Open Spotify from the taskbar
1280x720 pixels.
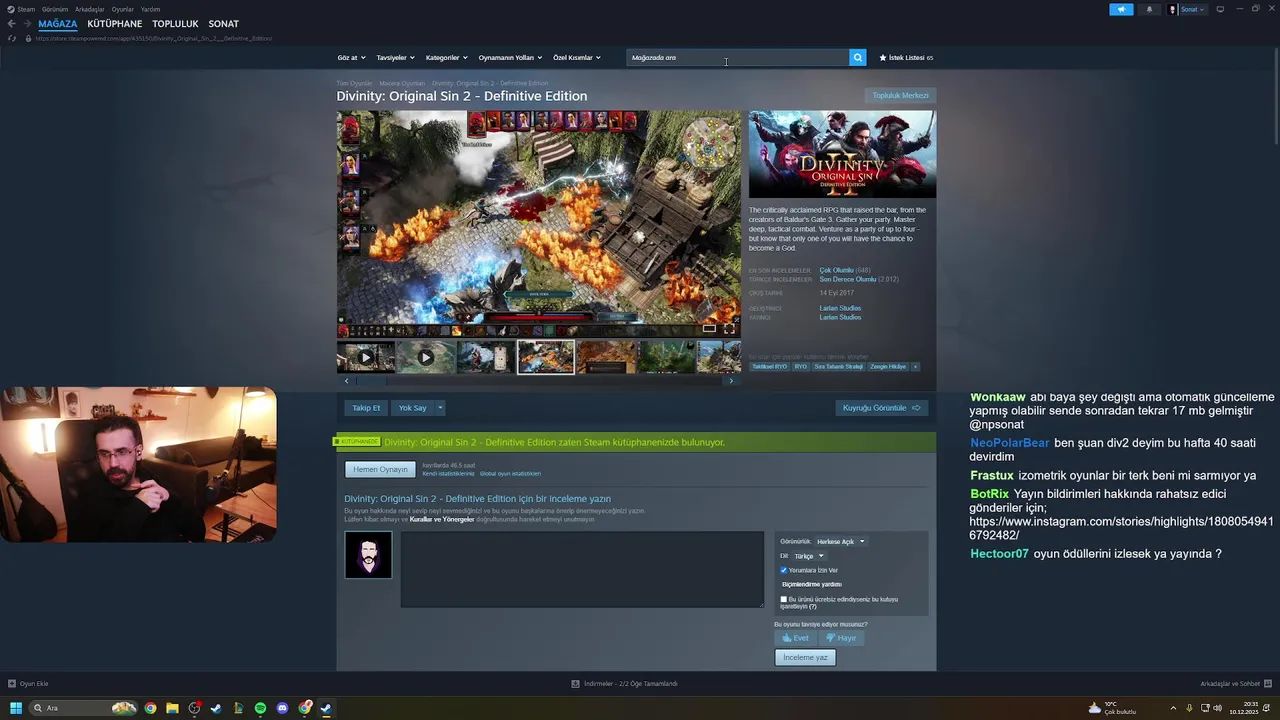click(260, 708)
